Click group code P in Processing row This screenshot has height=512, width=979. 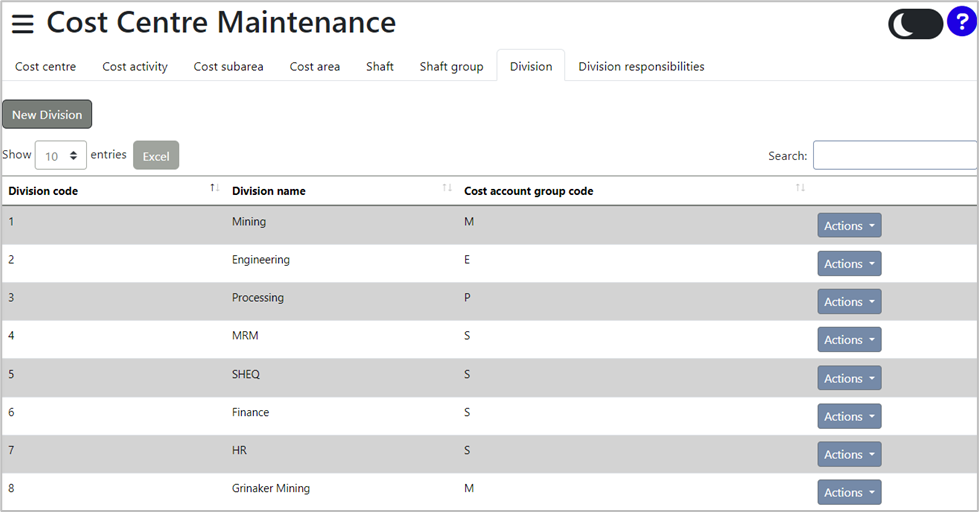coord(467,298)
